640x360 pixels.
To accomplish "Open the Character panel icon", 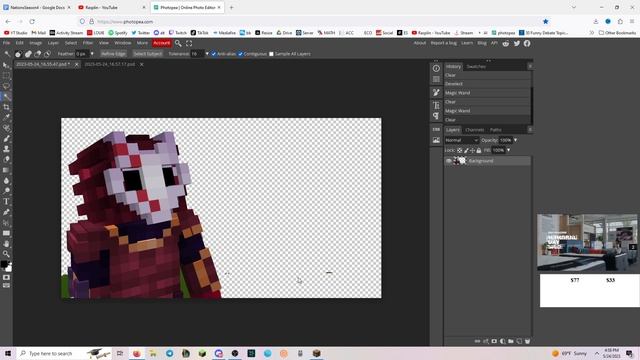I will coord(436,105).
